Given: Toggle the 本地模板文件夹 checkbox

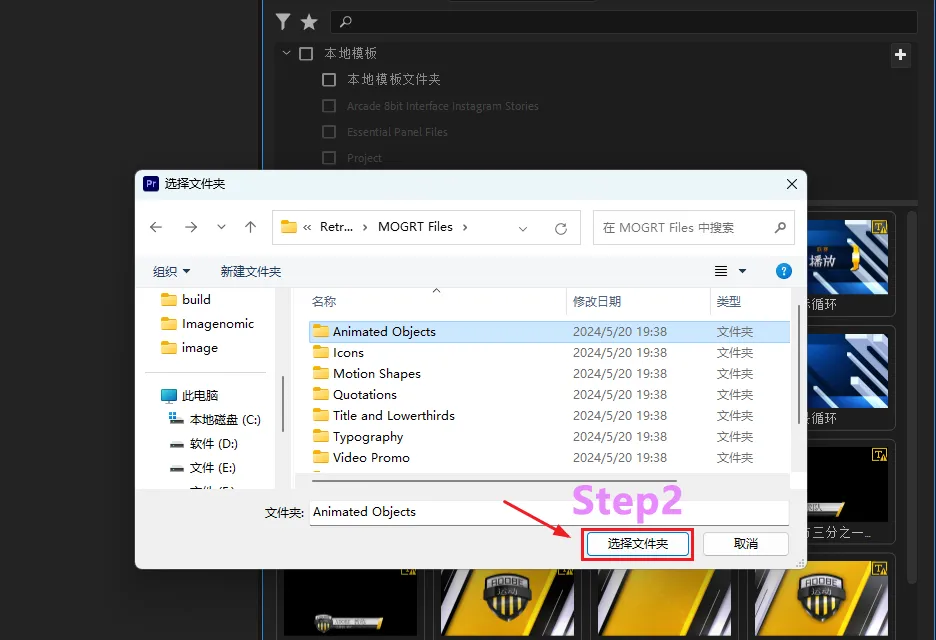Looking at the screenshot, I should 329,80.
